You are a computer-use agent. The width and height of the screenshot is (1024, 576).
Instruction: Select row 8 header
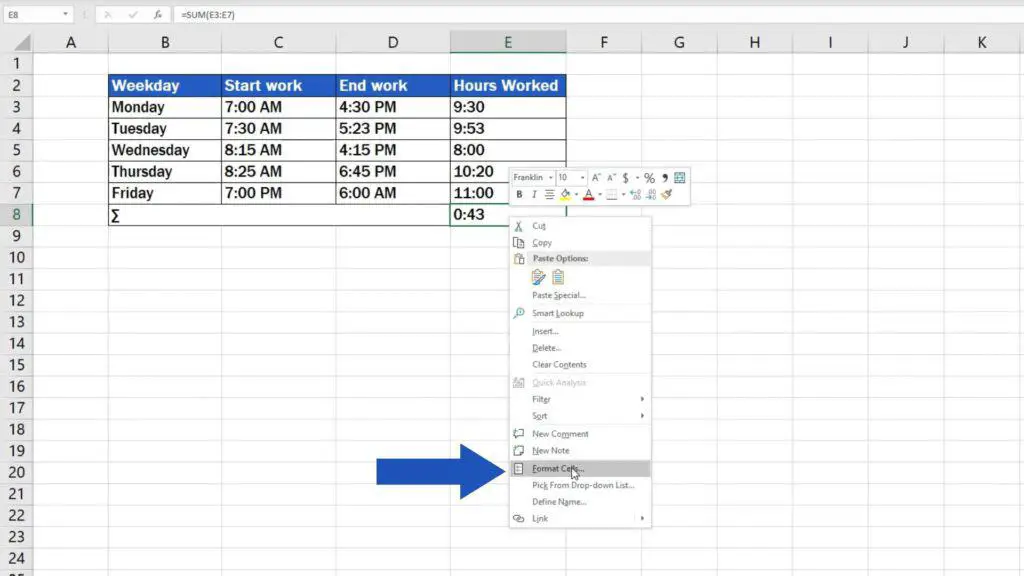coord(16,214)
